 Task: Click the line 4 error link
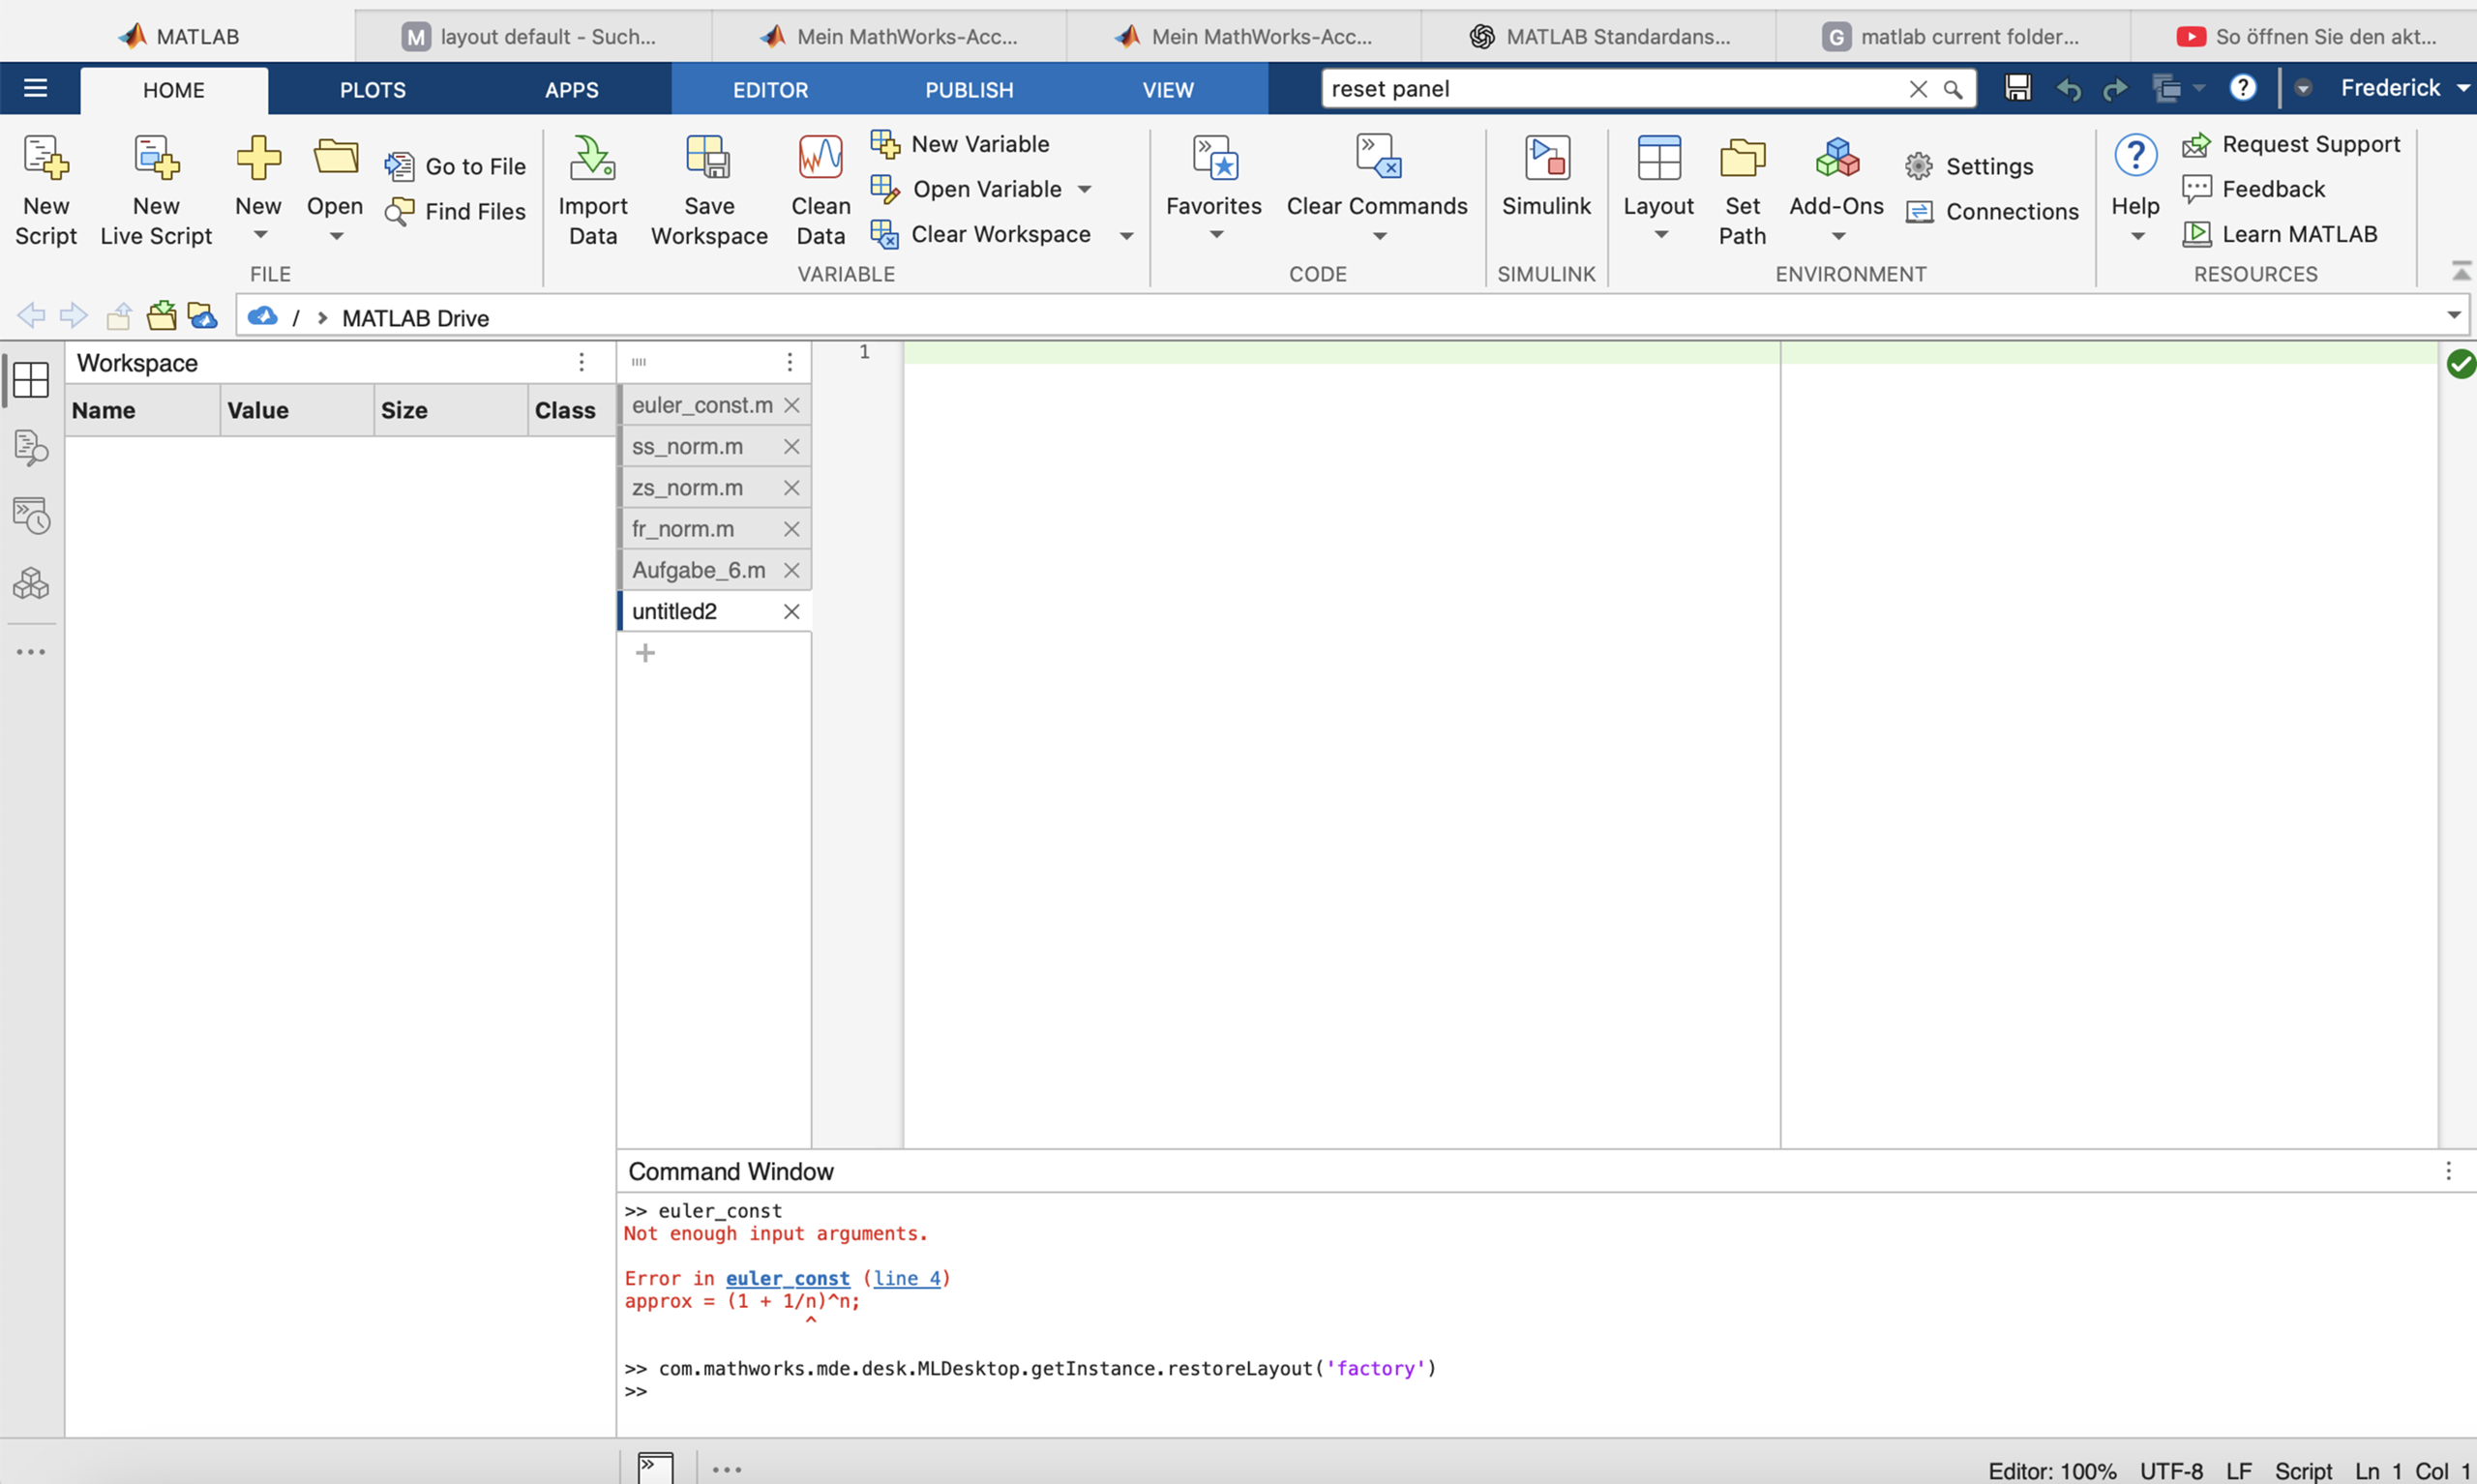click(x=906, y=1278)
